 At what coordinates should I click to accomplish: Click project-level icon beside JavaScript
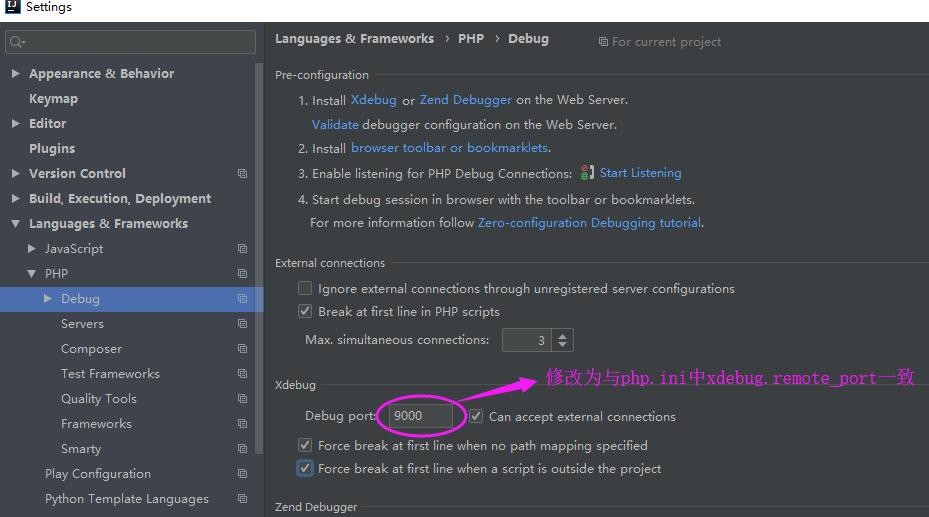242,249
